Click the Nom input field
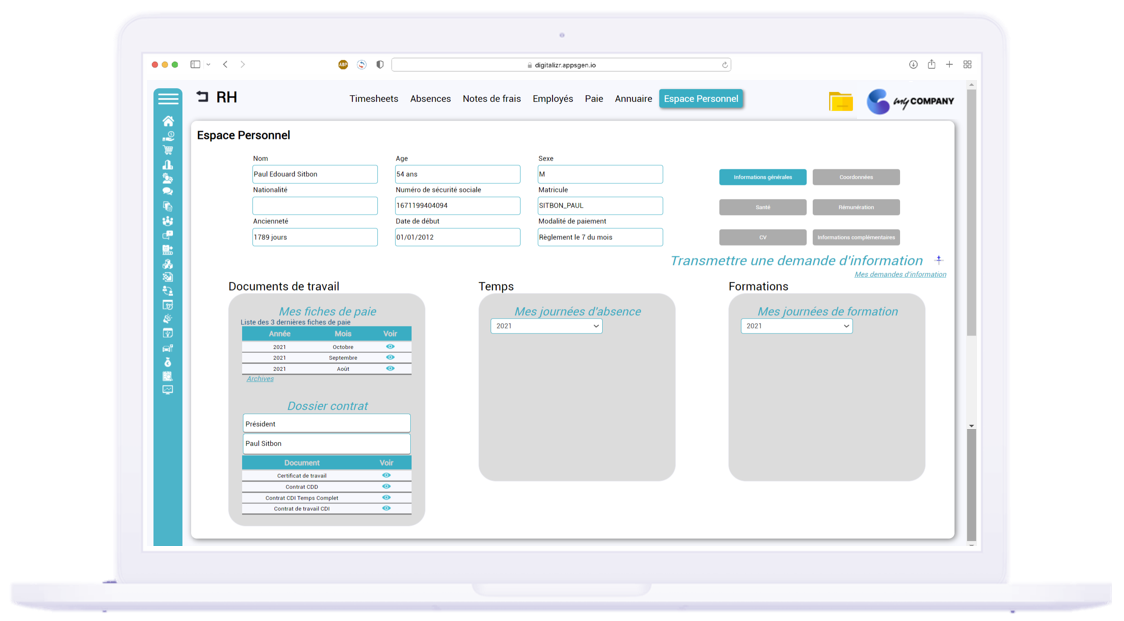This screenshot has width=1124, height=621. (x=315, y=174)
